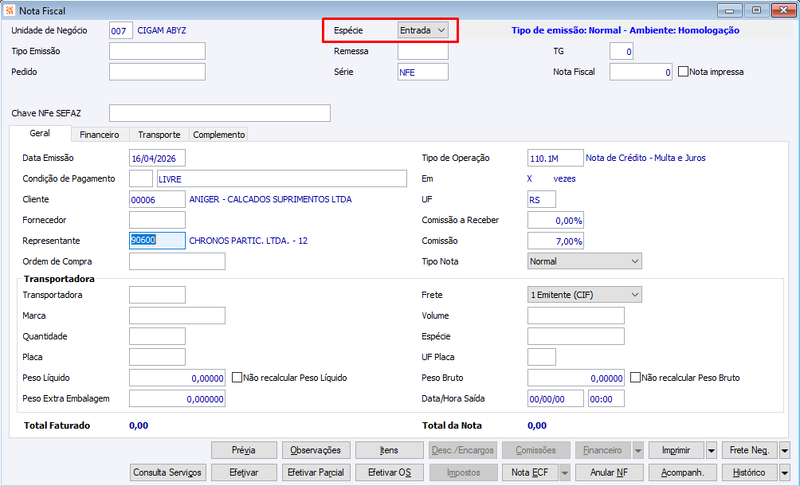Click the Volume input field

click(576, 316)
